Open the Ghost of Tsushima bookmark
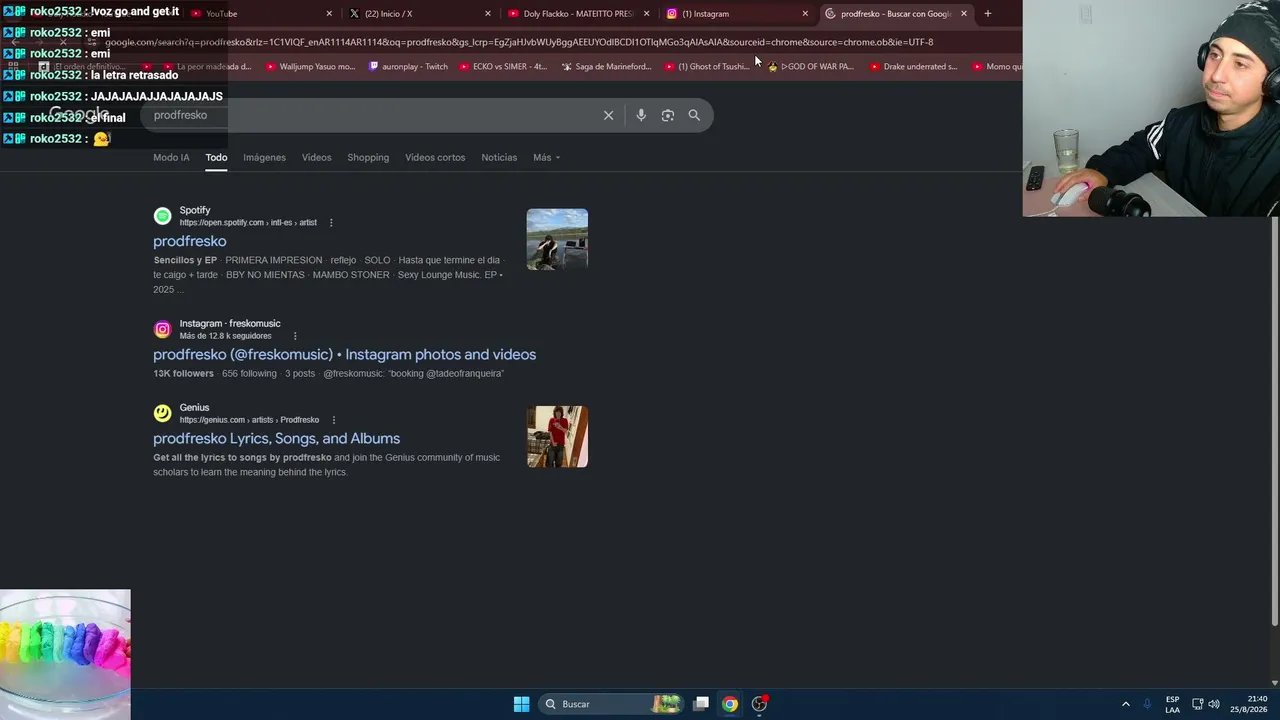Viewport: 1280px width, 720px height. (x=706, y=67)
